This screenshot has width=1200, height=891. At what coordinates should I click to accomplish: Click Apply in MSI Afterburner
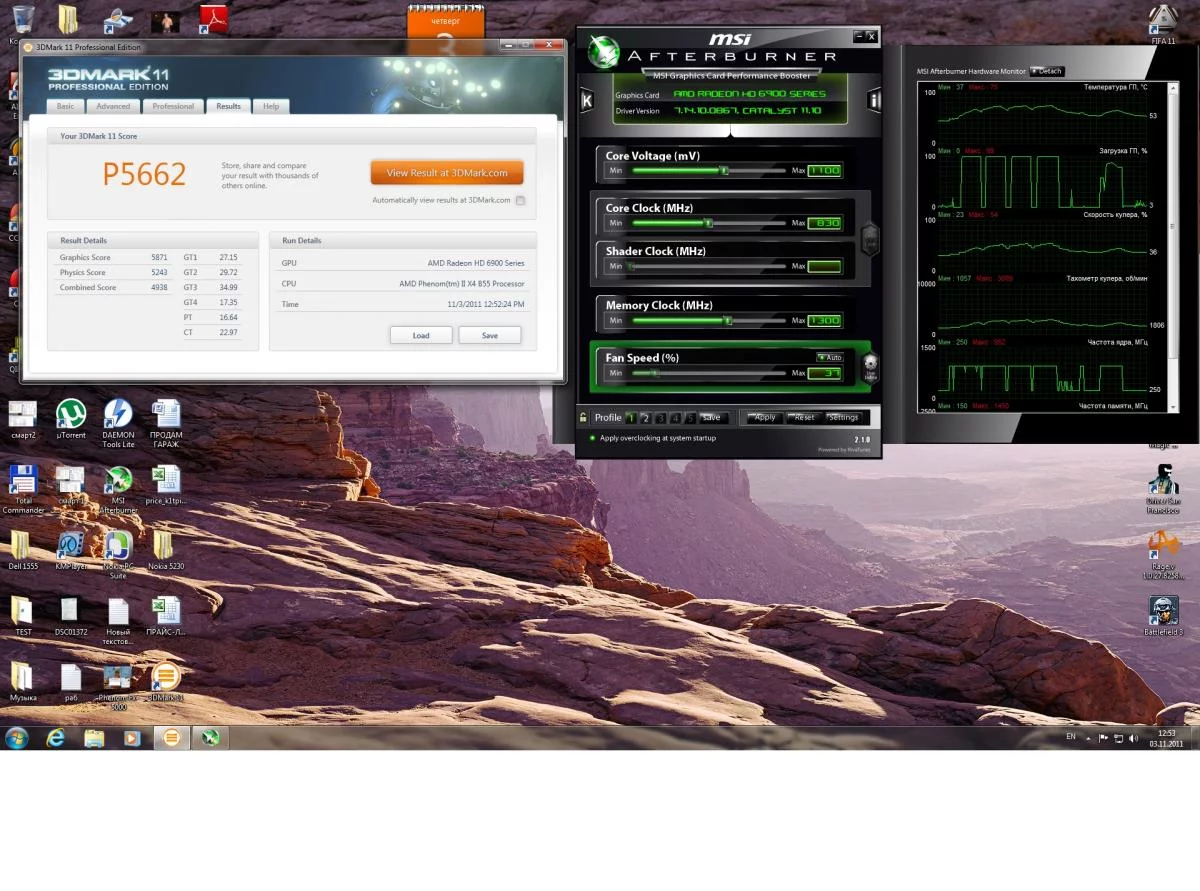[x=764, y=418]
